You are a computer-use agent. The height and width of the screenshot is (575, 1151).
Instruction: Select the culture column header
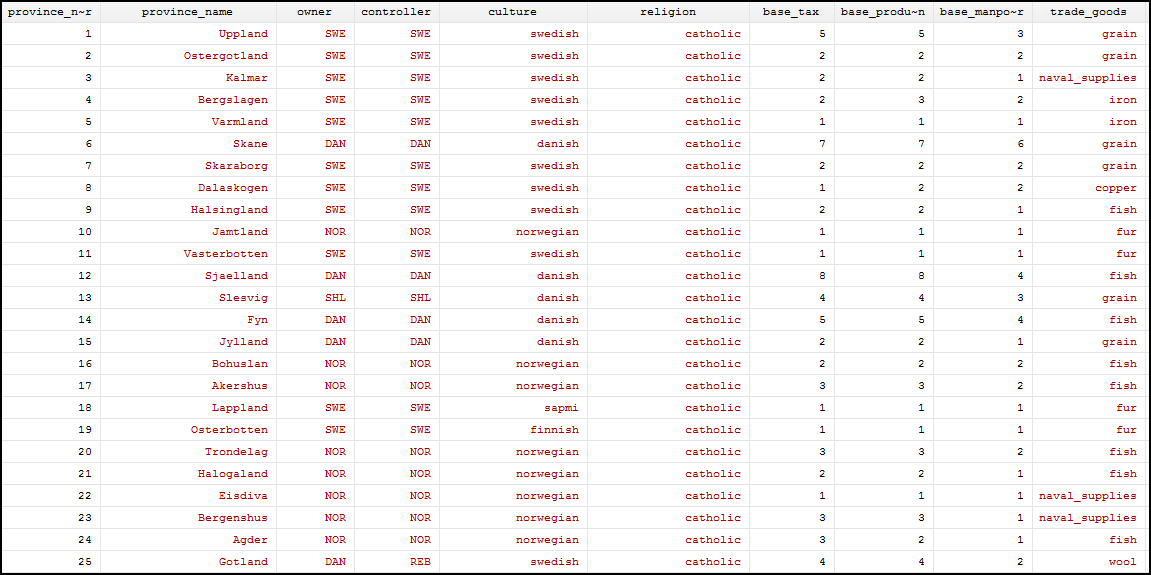[512, 12]
